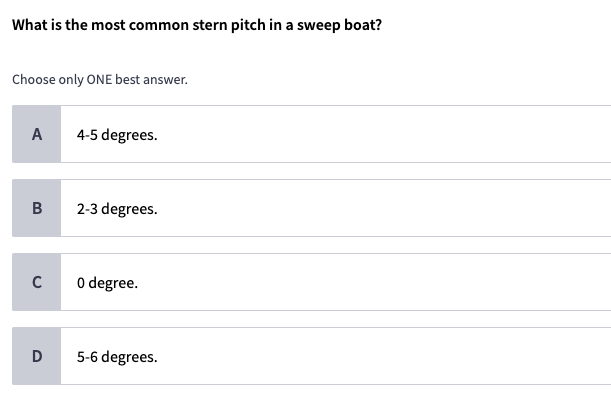Click the 'Choose only ONE best answer.' instruction

click(100, 79)
